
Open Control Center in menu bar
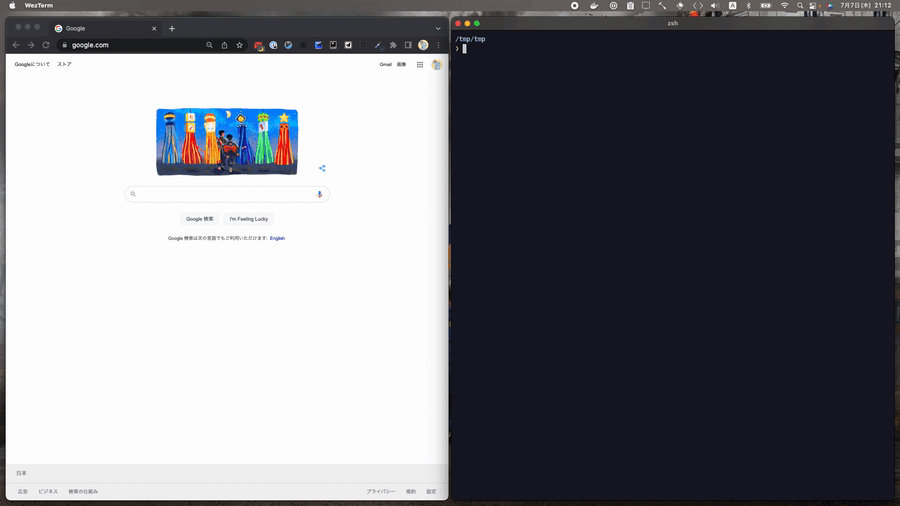pyautogui.click(x=813, y=5)
